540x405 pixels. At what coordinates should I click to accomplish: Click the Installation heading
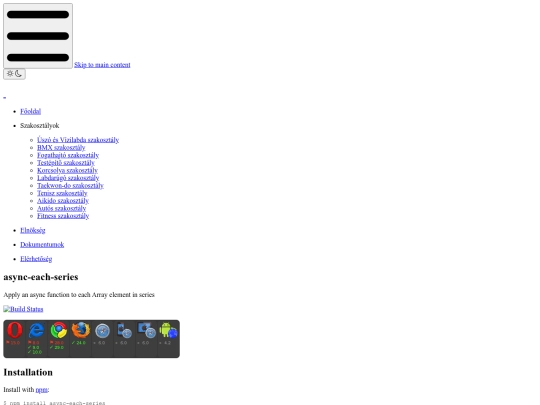pos(28,372)
